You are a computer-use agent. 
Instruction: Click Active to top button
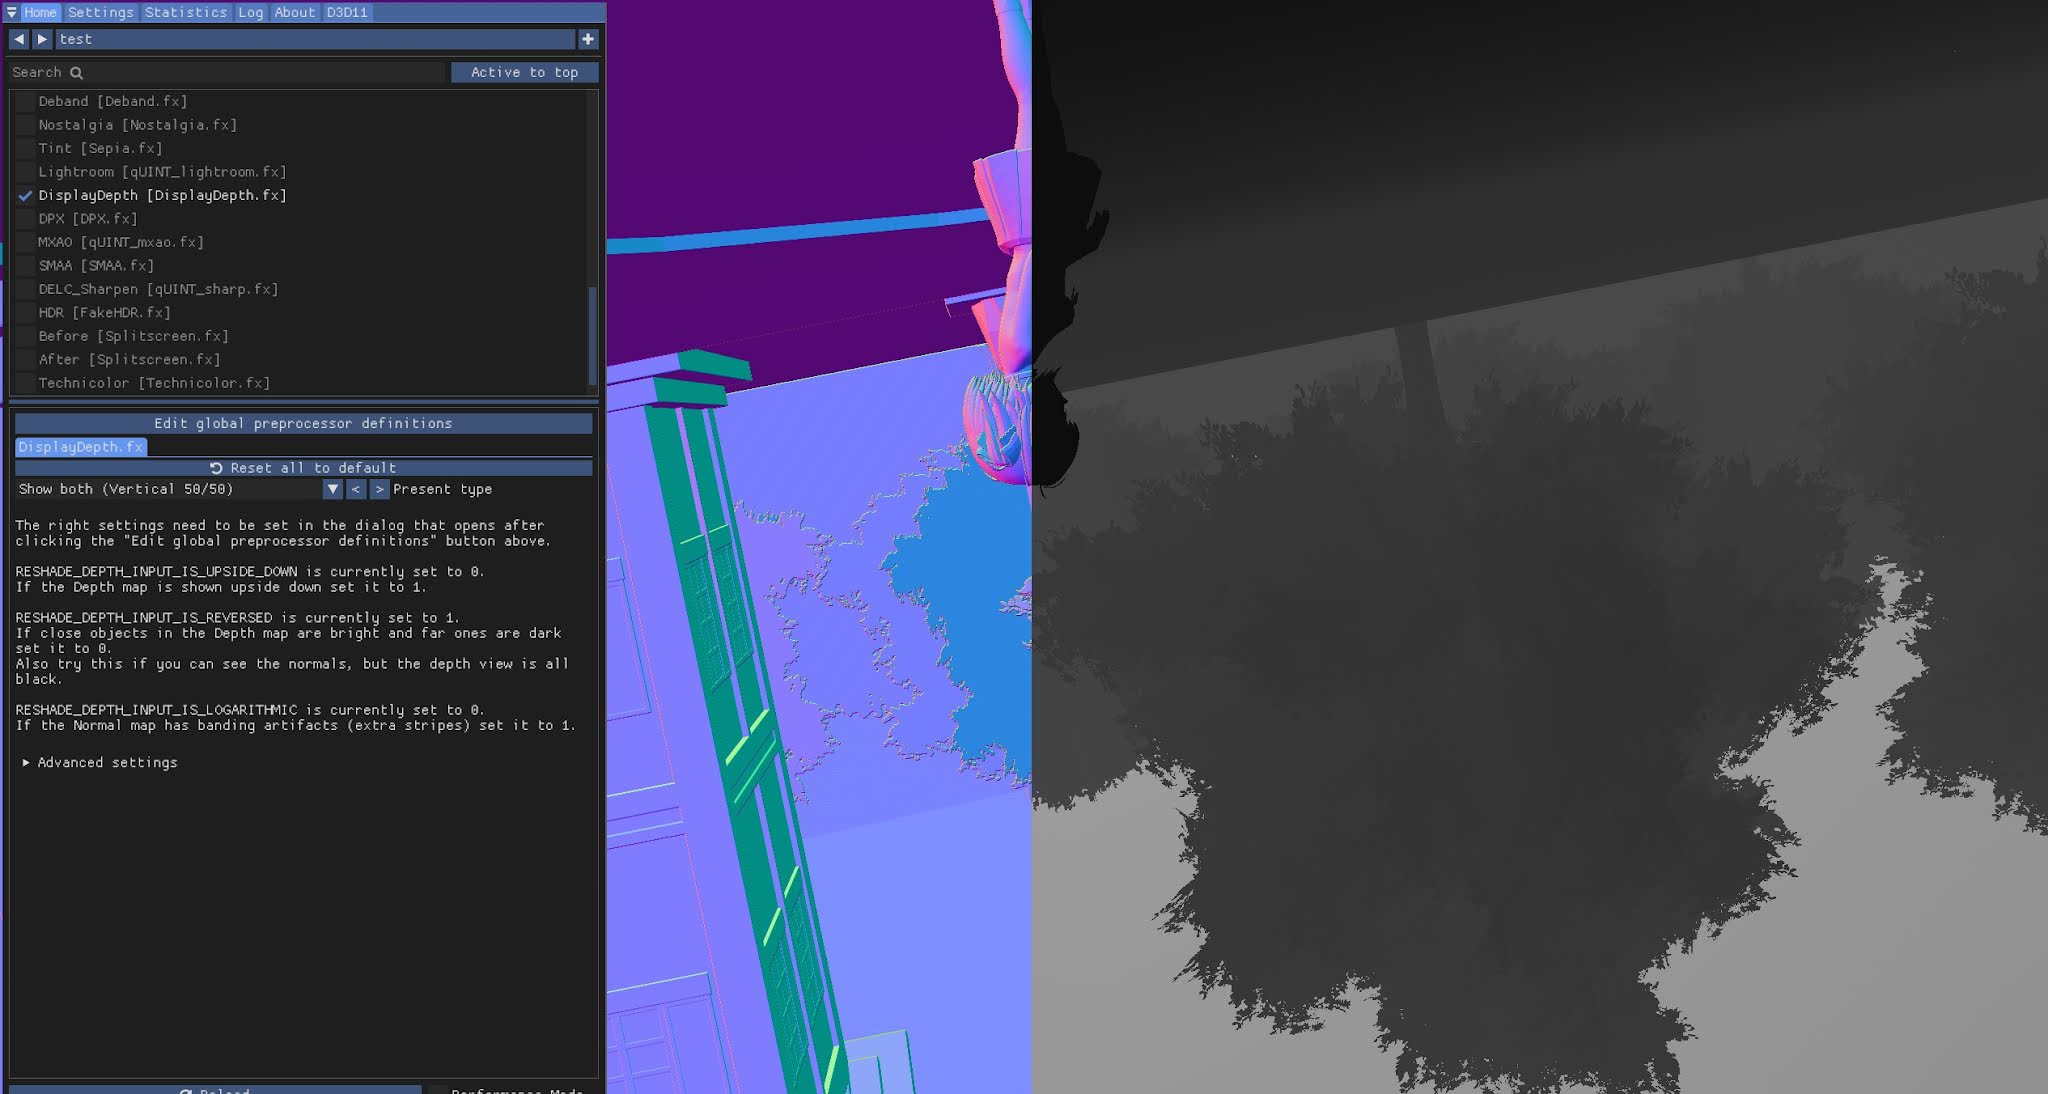click(x=524, y=72)
